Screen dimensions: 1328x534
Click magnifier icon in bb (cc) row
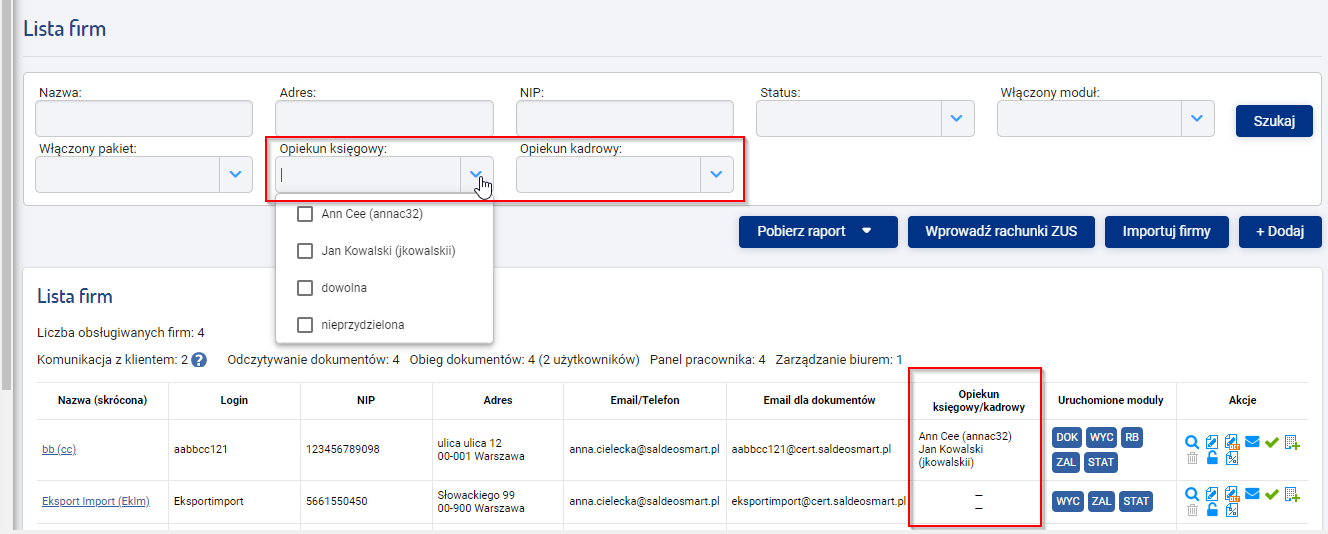coord(1192,442)
